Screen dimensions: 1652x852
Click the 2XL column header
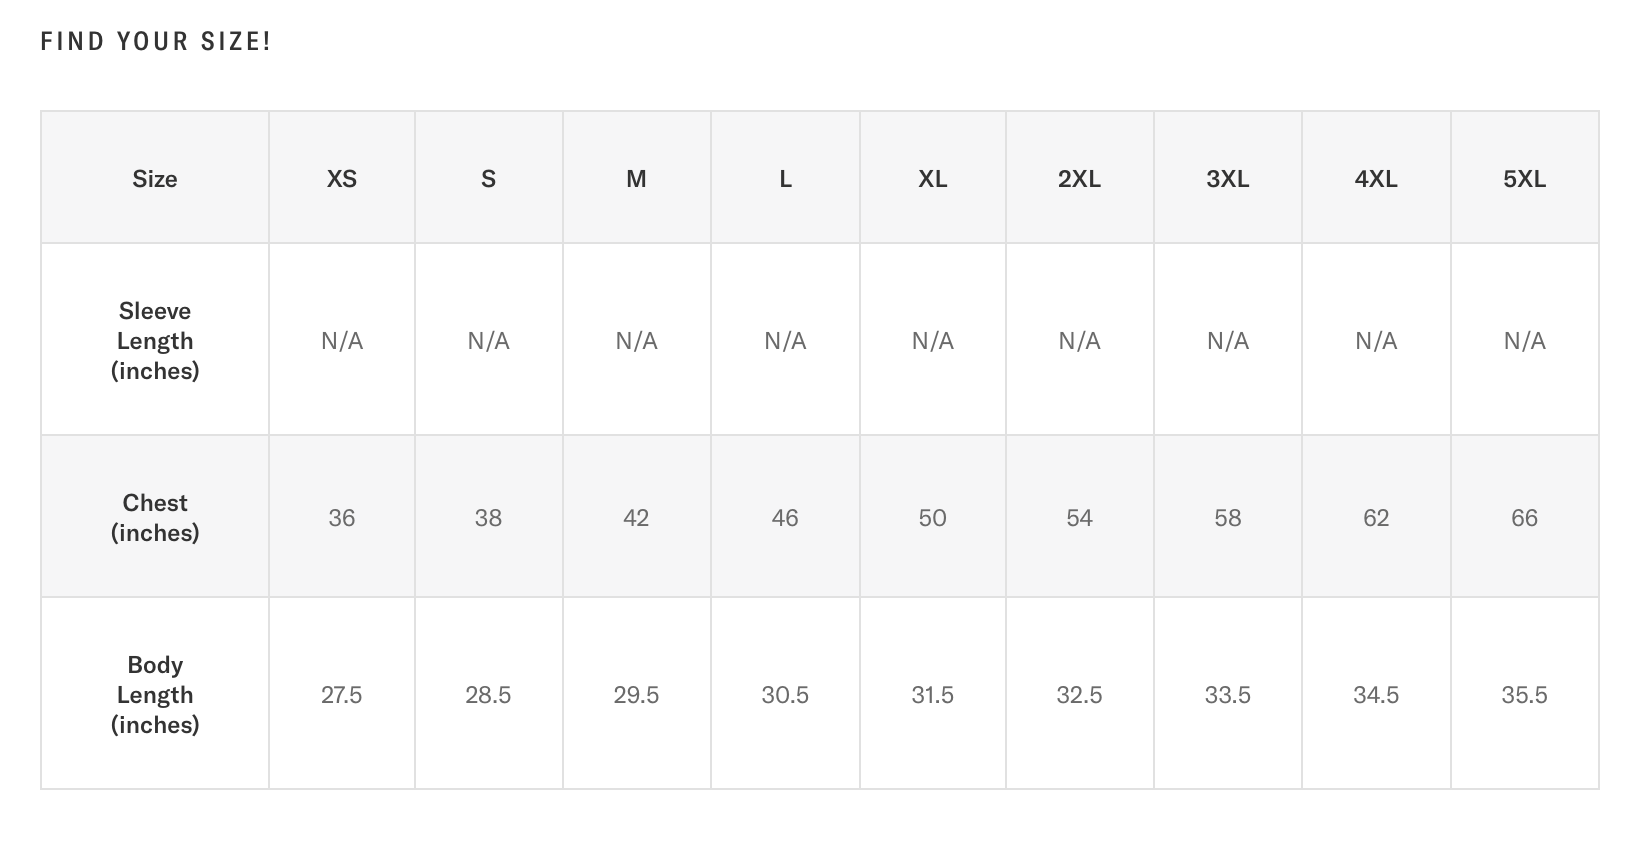point(1079,179)
